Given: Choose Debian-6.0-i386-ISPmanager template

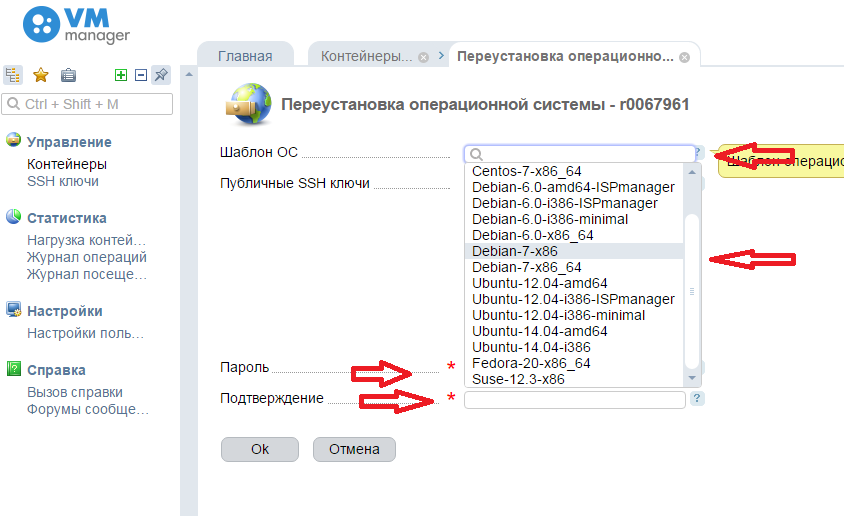Looking at the screenshot, I should 574,203.
